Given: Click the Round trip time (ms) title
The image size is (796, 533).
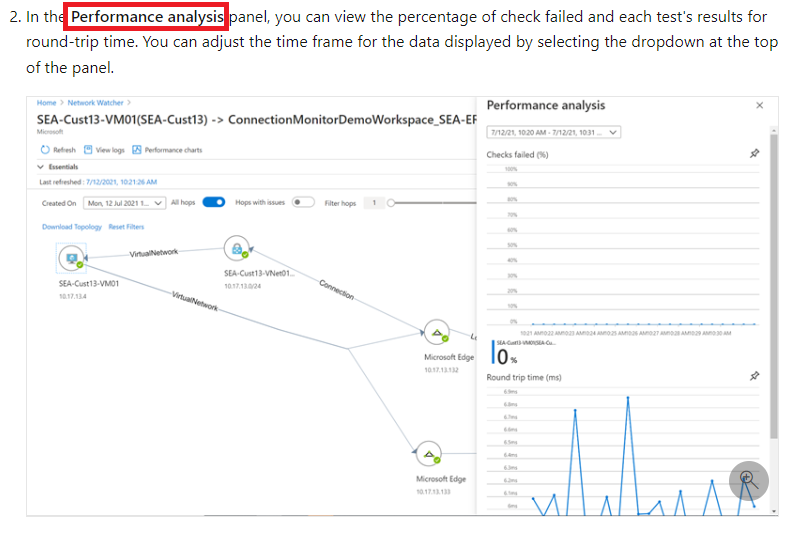Looking at the screenshot, I should [x=524, y=377].
